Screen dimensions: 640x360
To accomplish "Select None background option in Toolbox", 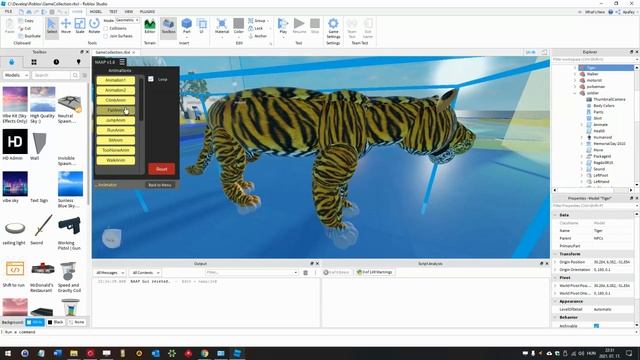I will (x=76, y=322).
